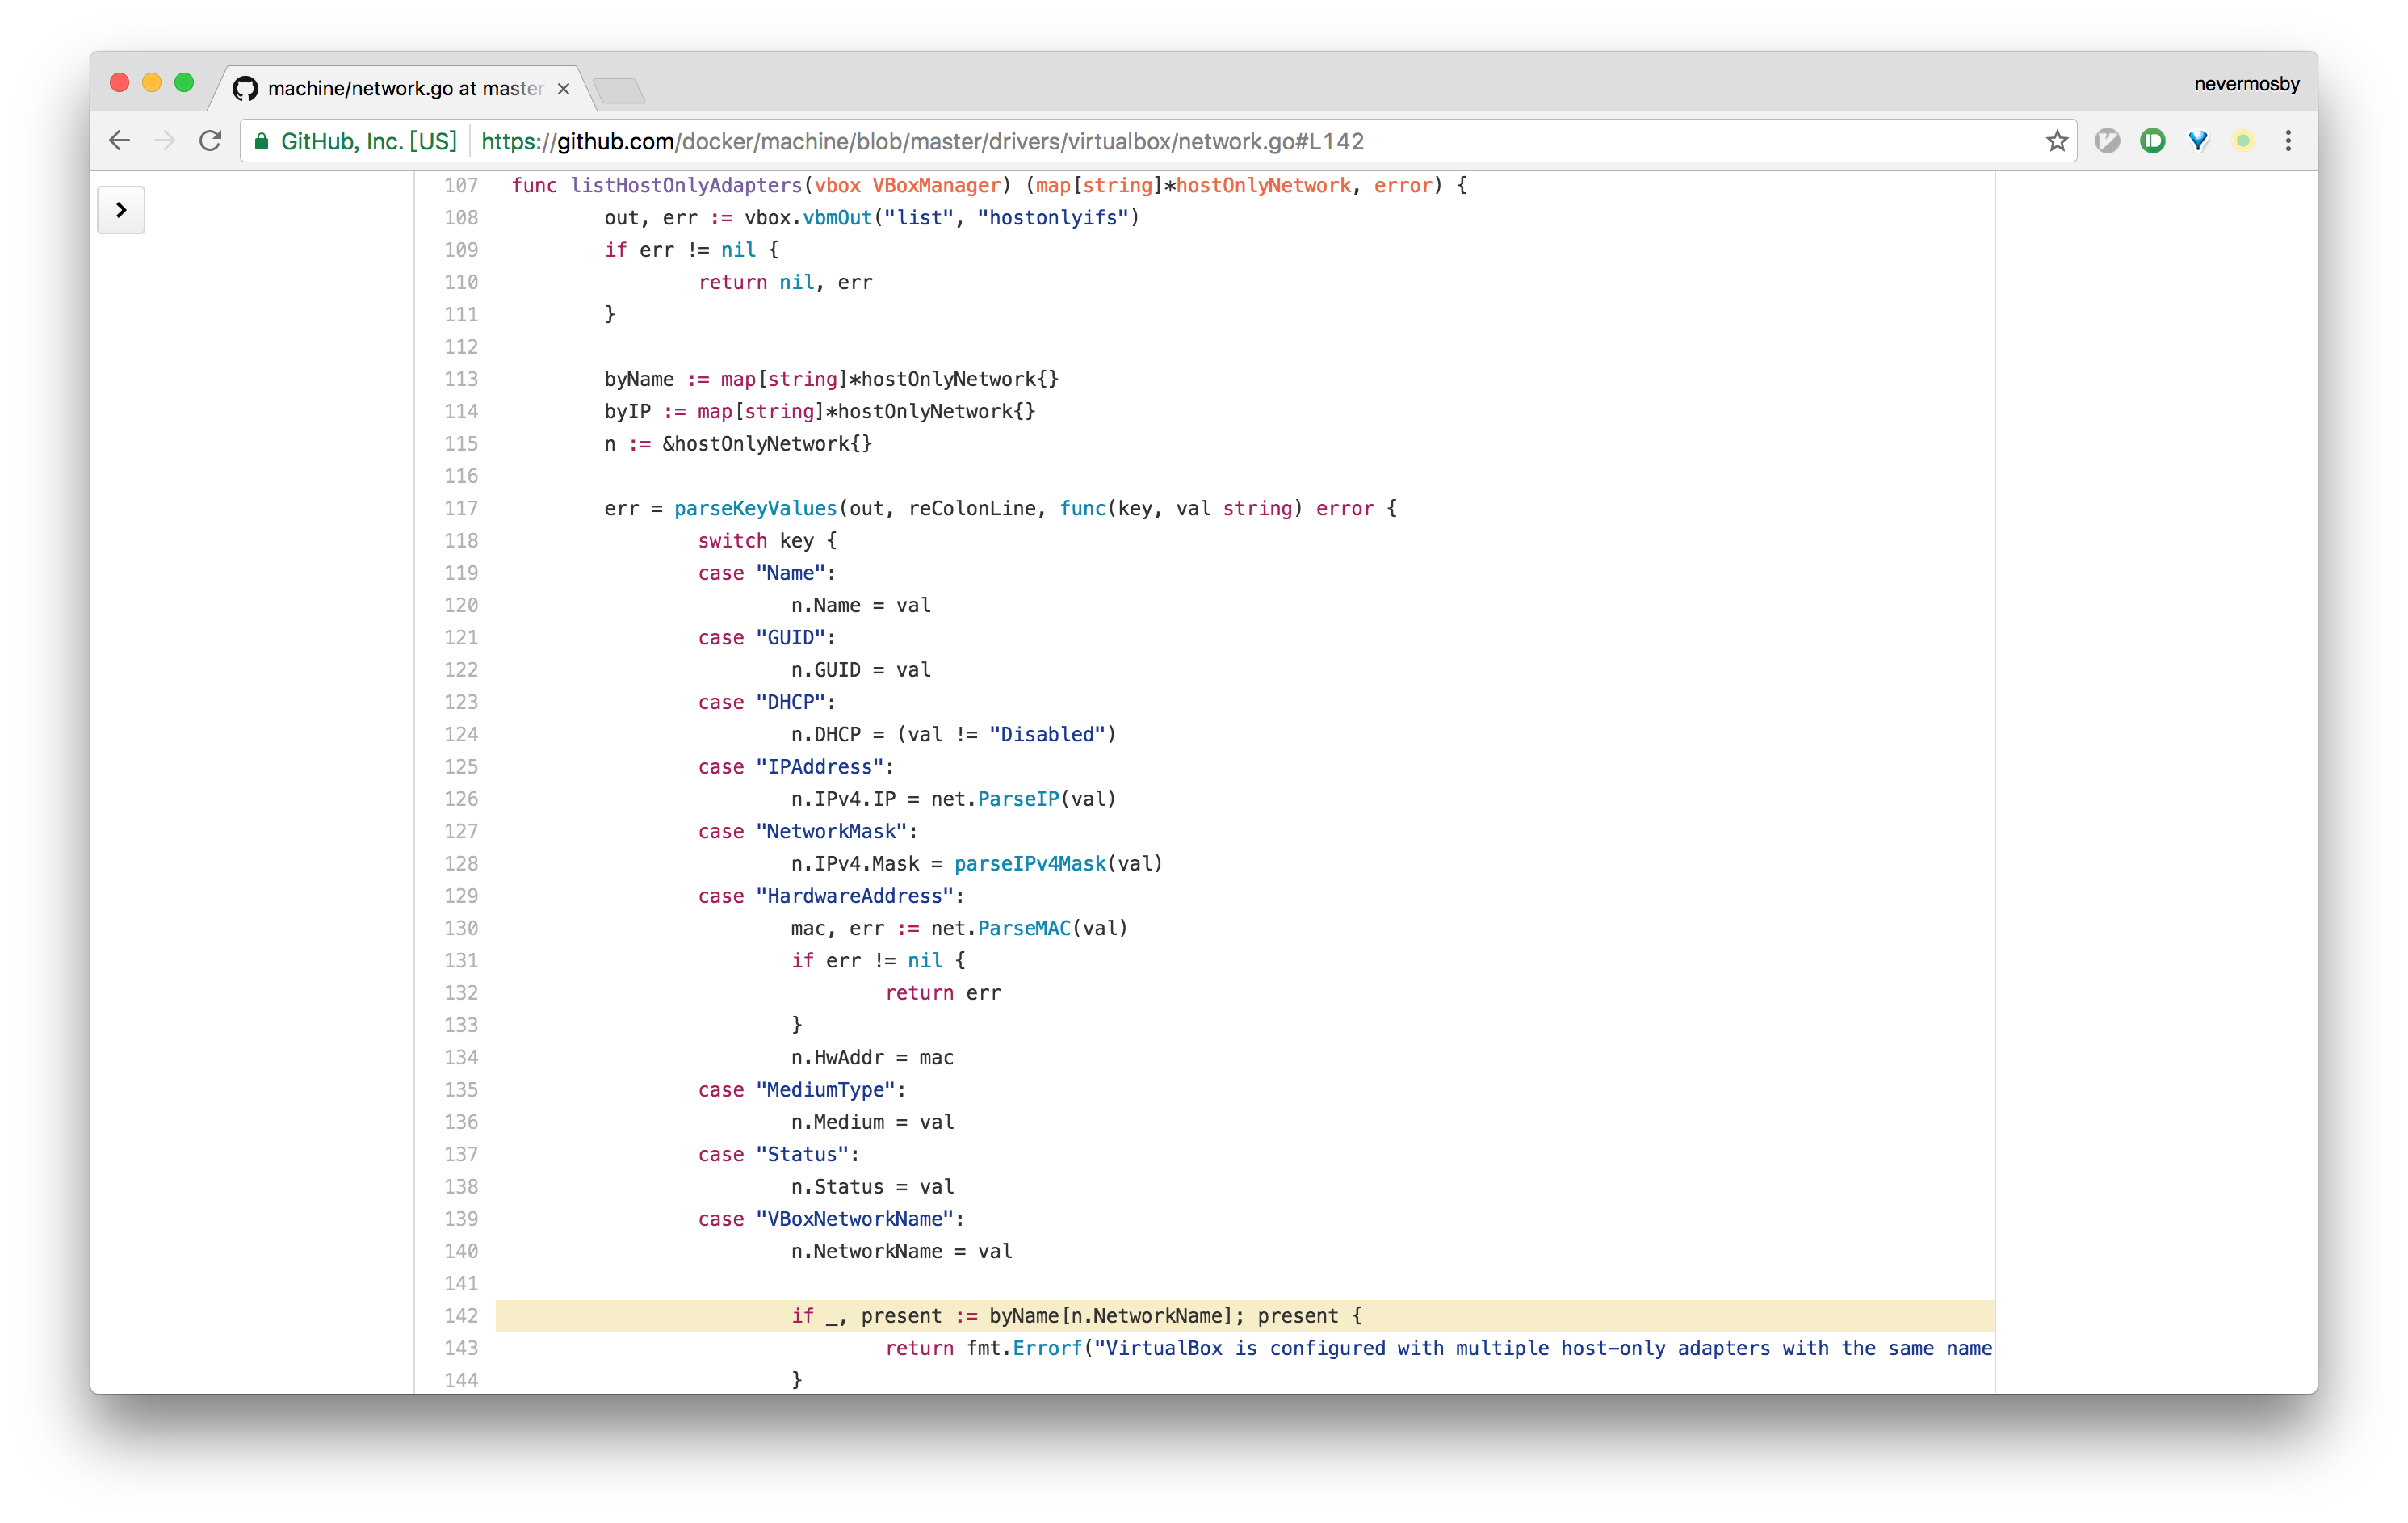Click line number 117

tap(461, 508)
